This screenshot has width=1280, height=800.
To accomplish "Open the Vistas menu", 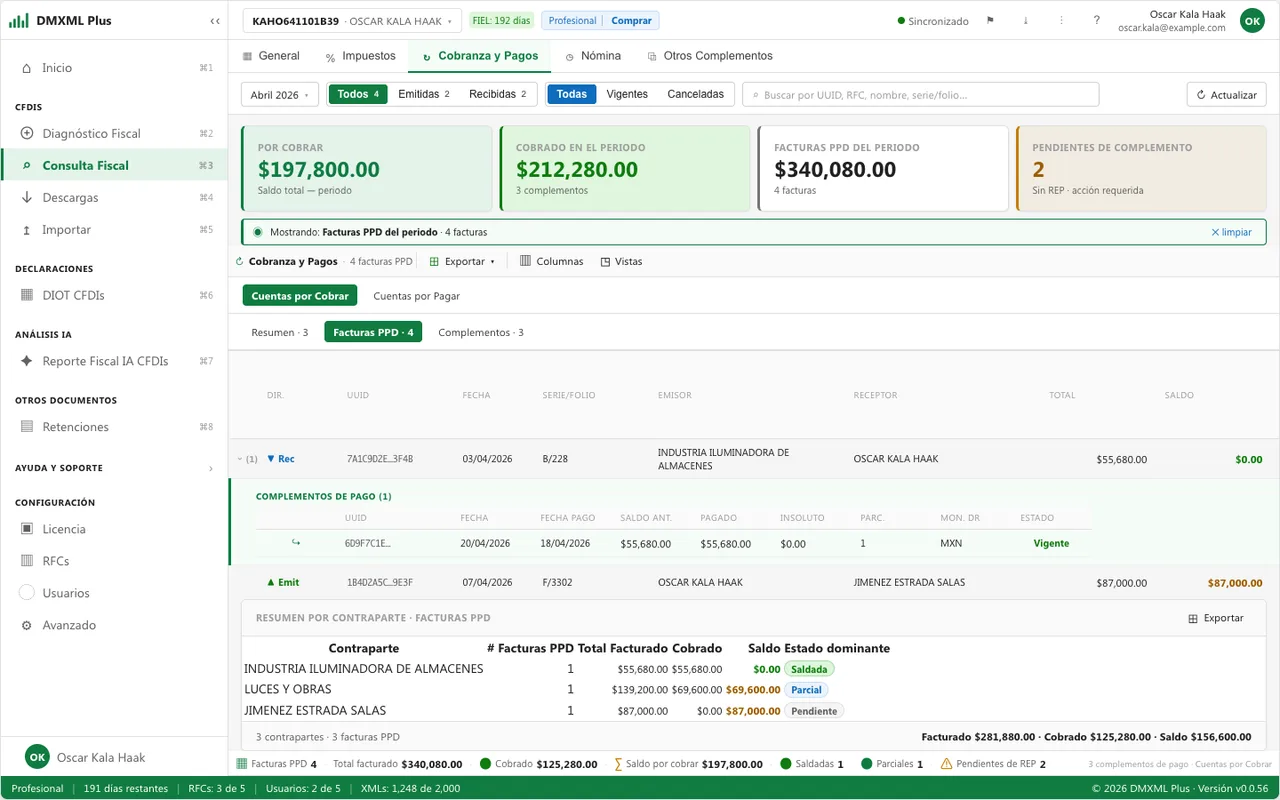I will tap(621, 261).
